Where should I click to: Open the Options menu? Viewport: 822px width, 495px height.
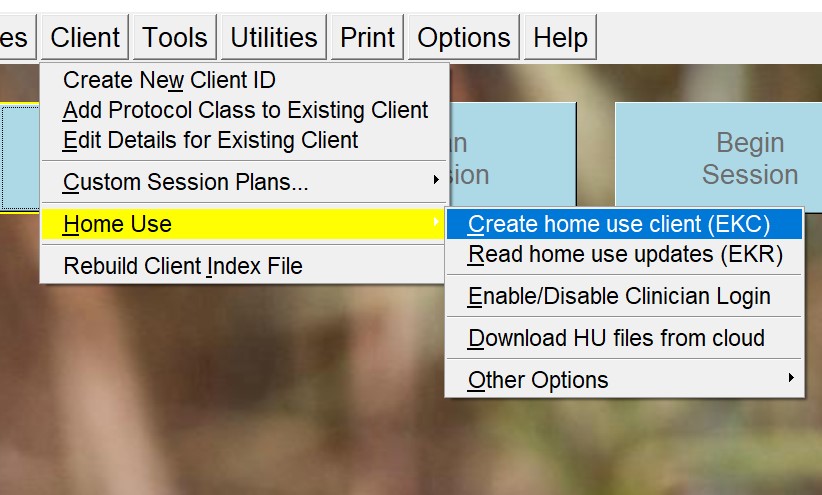pos(463,37)
